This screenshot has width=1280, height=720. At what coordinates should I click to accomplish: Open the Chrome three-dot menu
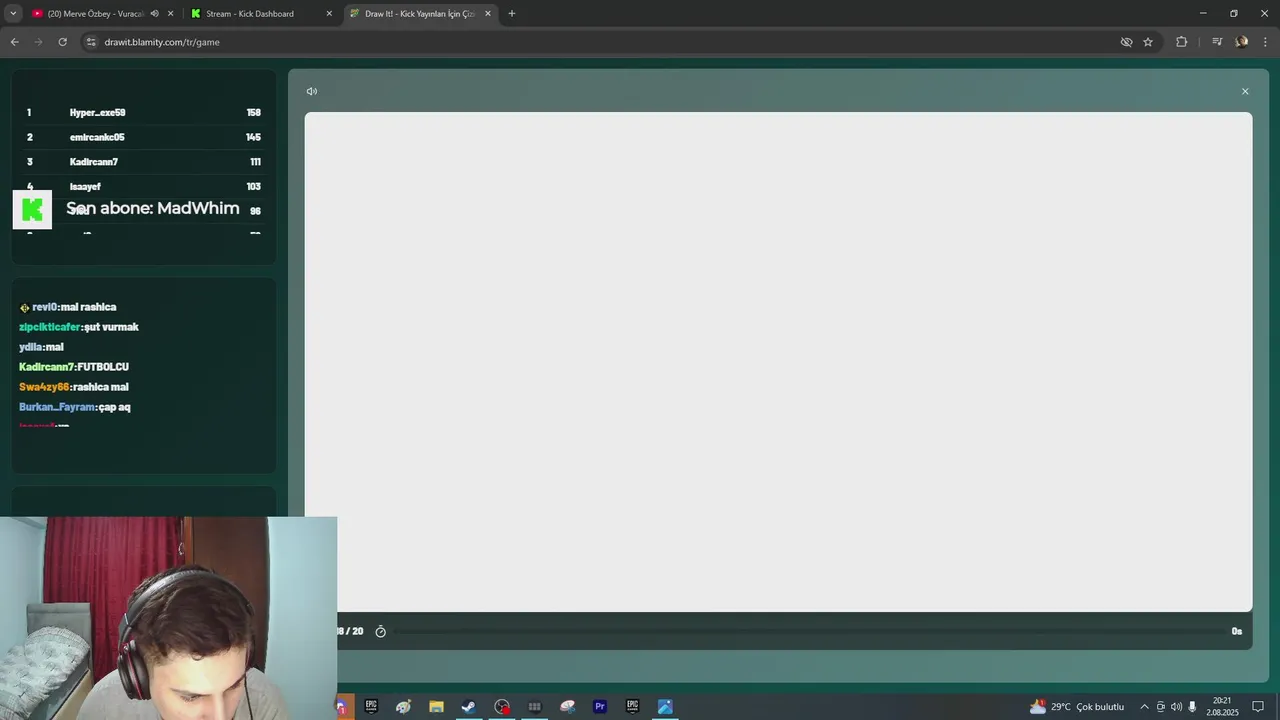tap(1266, 42)
